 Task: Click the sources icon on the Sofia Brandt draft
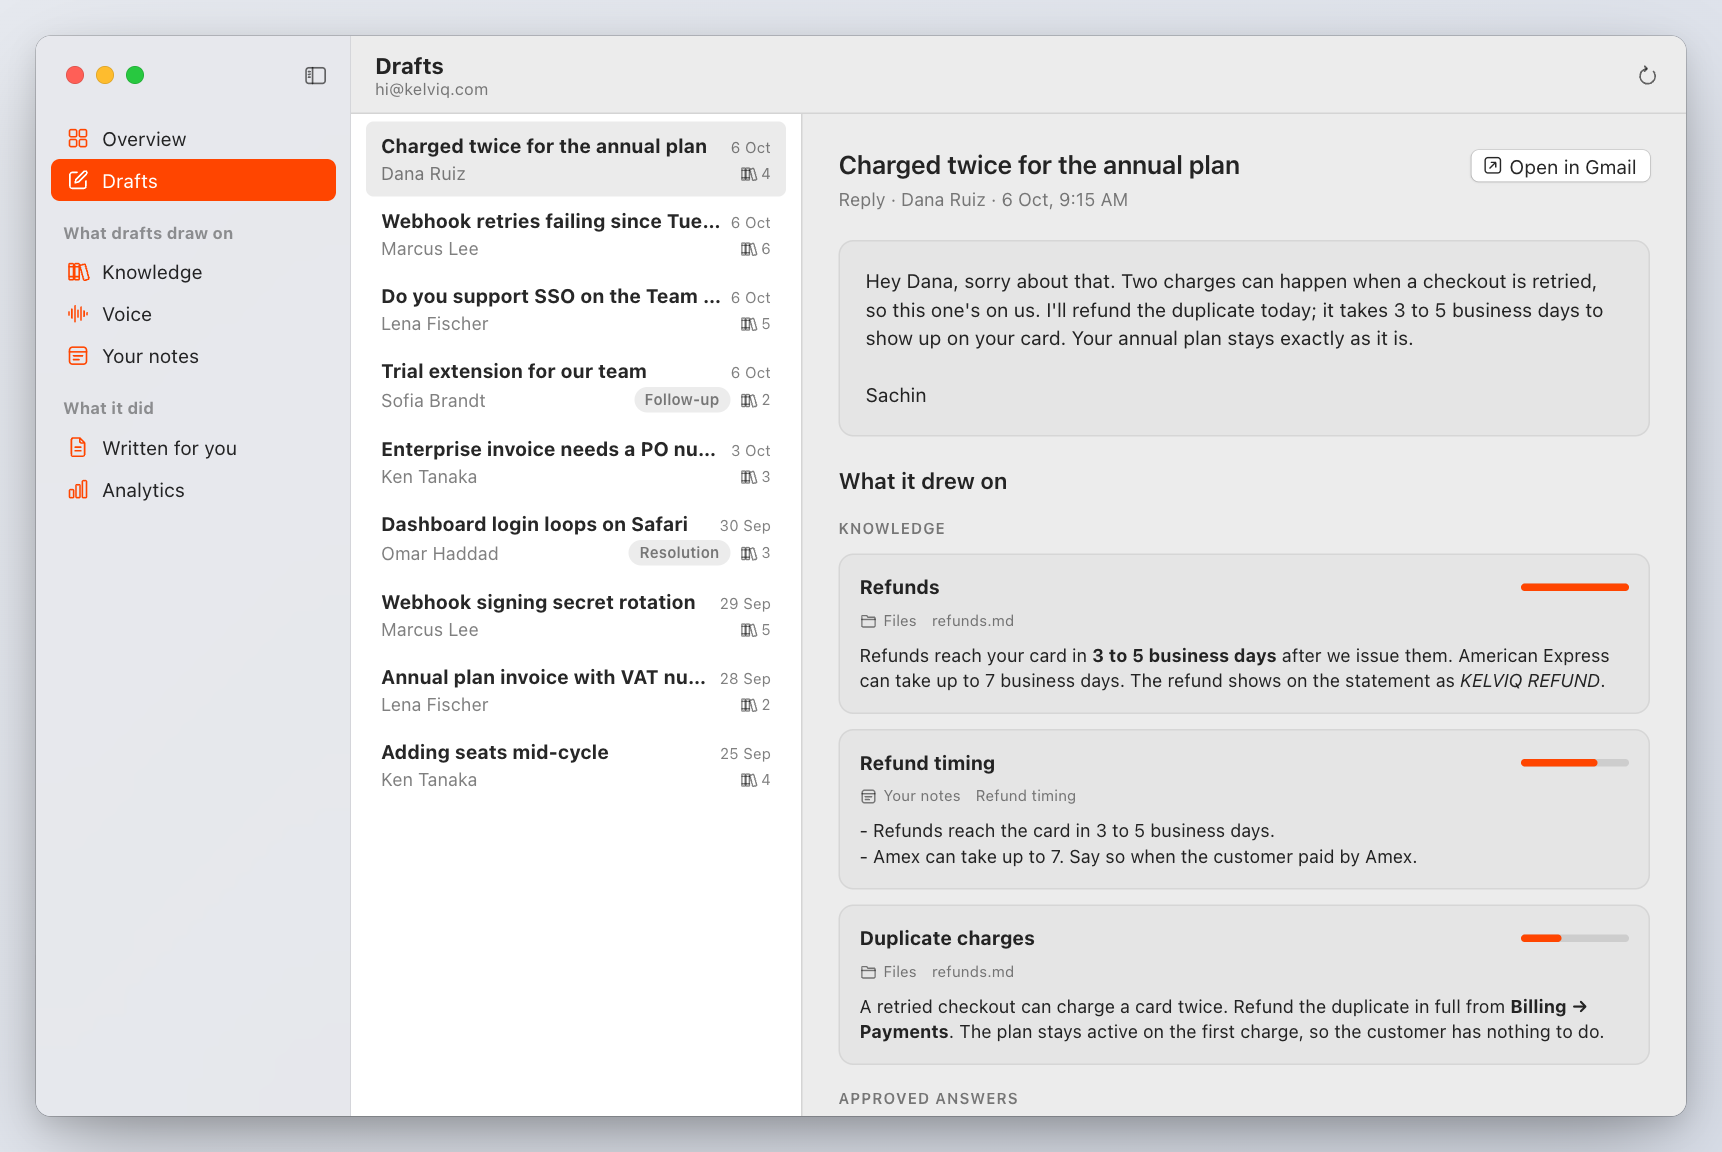748,400
